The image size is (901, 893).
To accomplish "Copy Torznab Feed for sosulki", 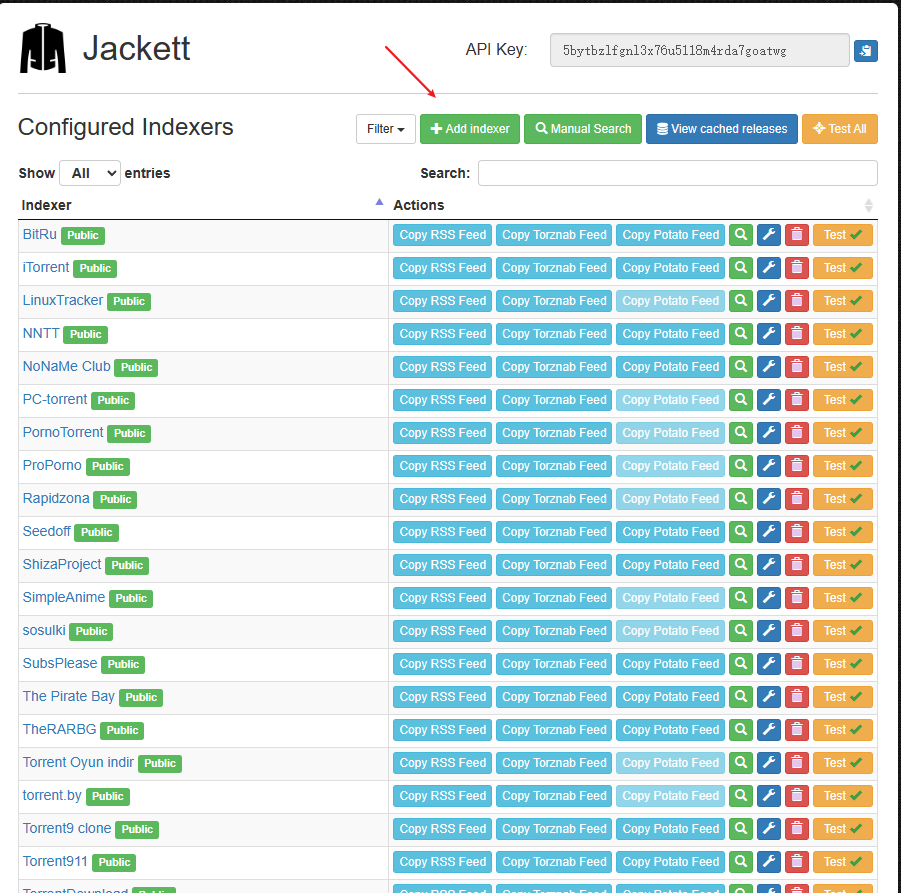I will point(554,631).
